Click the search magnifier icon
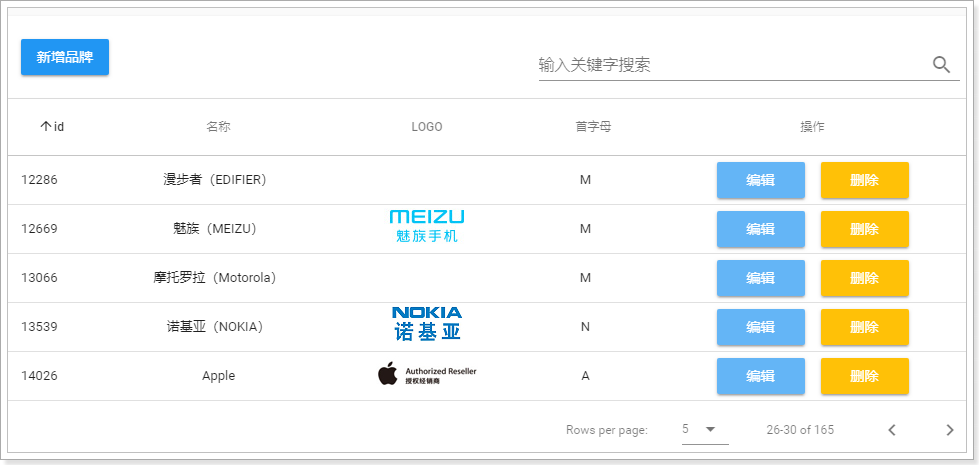Viewport: 979px width, 465px height. click(x=941, y=65)
